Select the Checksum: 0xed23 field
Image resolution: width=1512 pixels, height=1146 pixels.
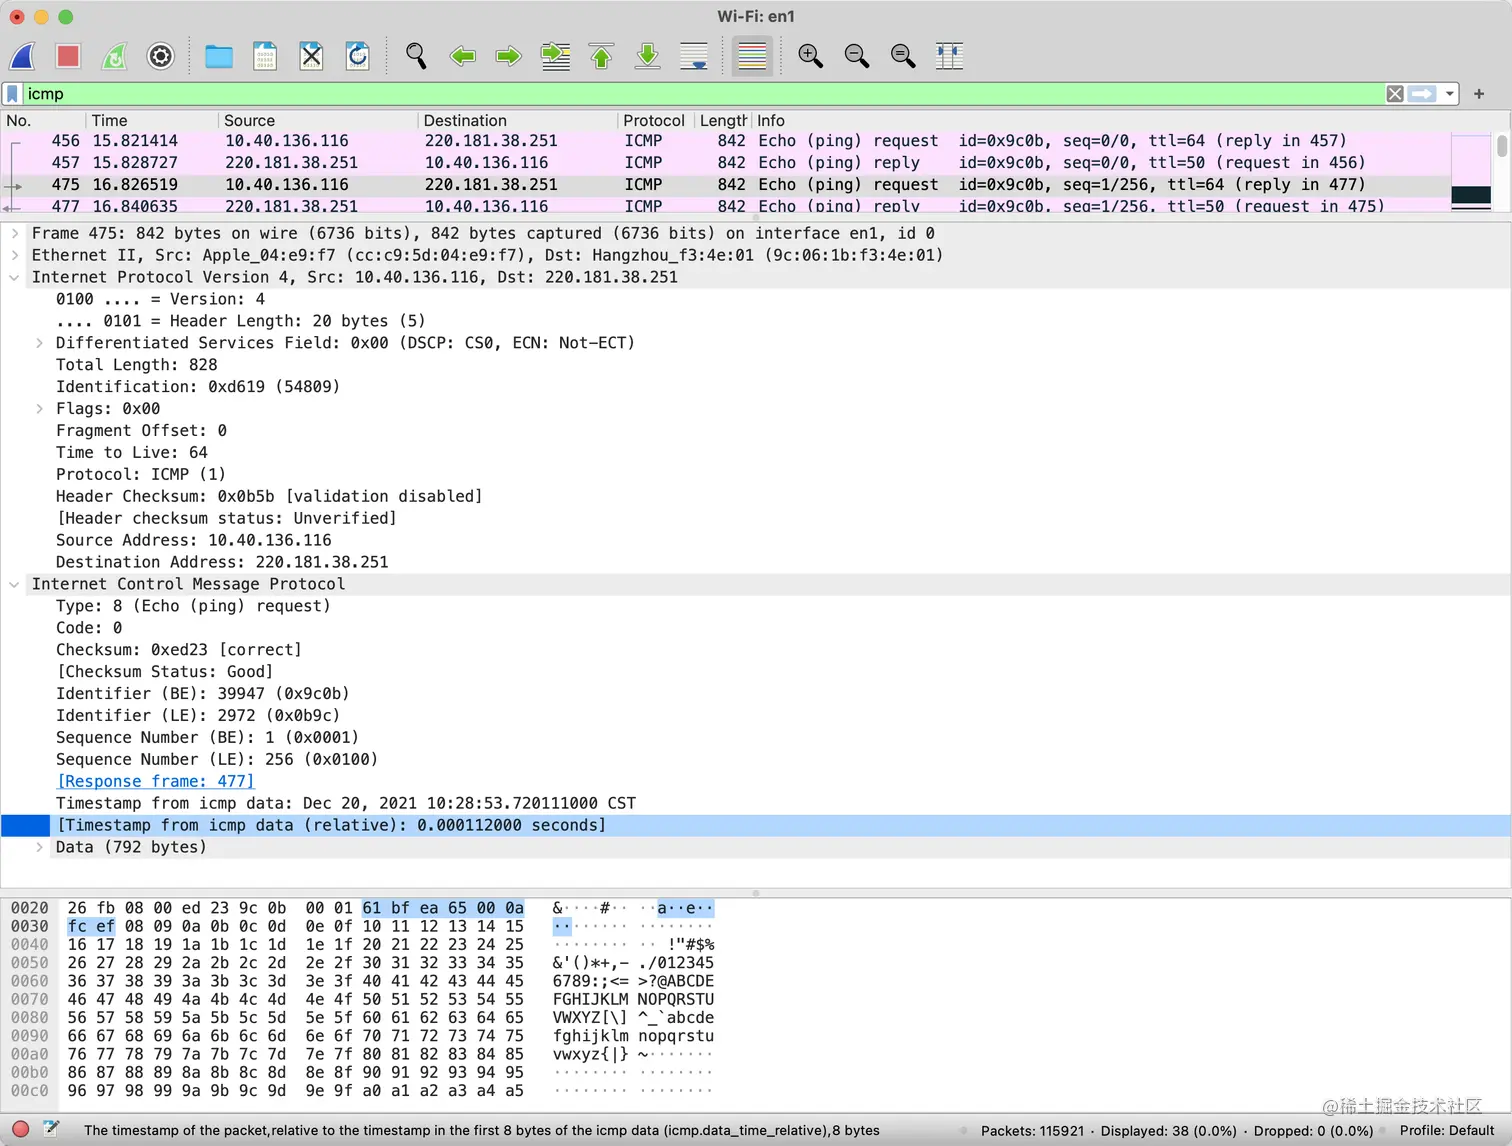coord(179,650)
